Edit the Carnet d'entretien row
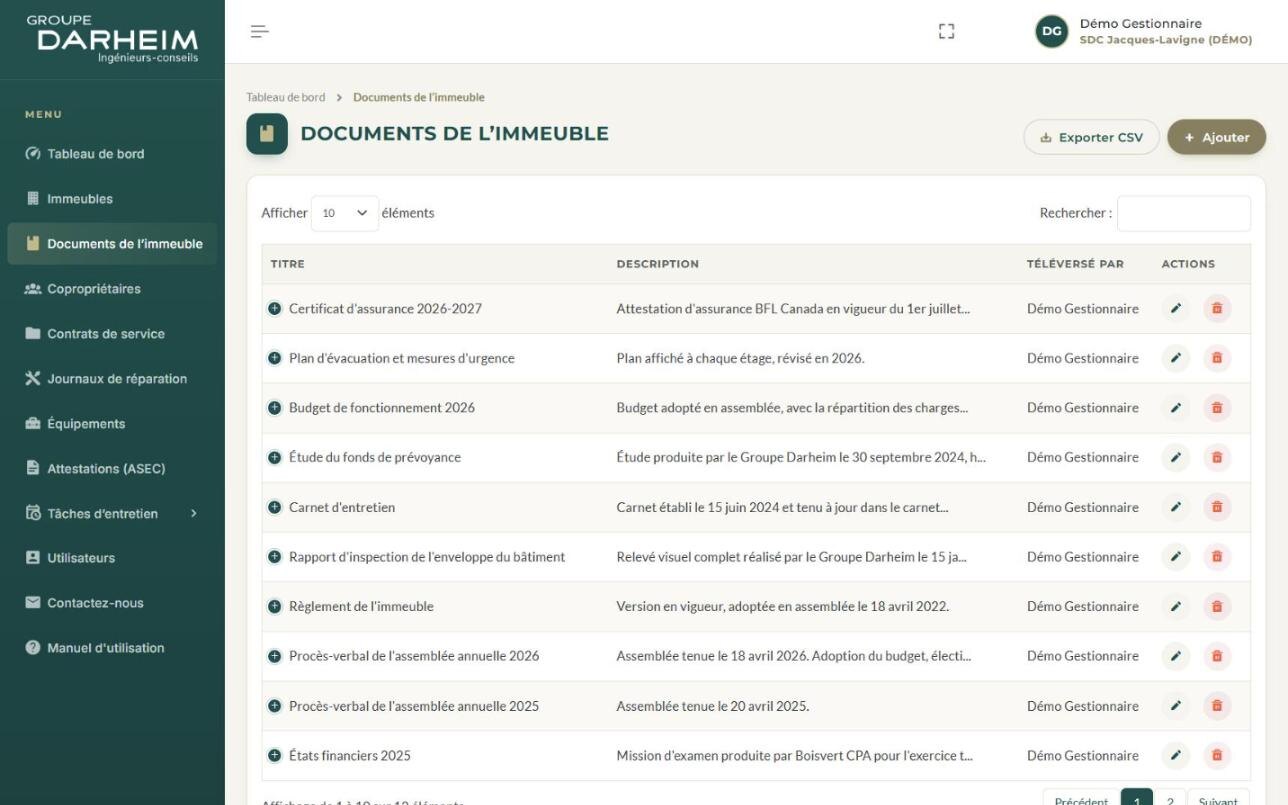 pyautogui.click(x=1176, y=507)
